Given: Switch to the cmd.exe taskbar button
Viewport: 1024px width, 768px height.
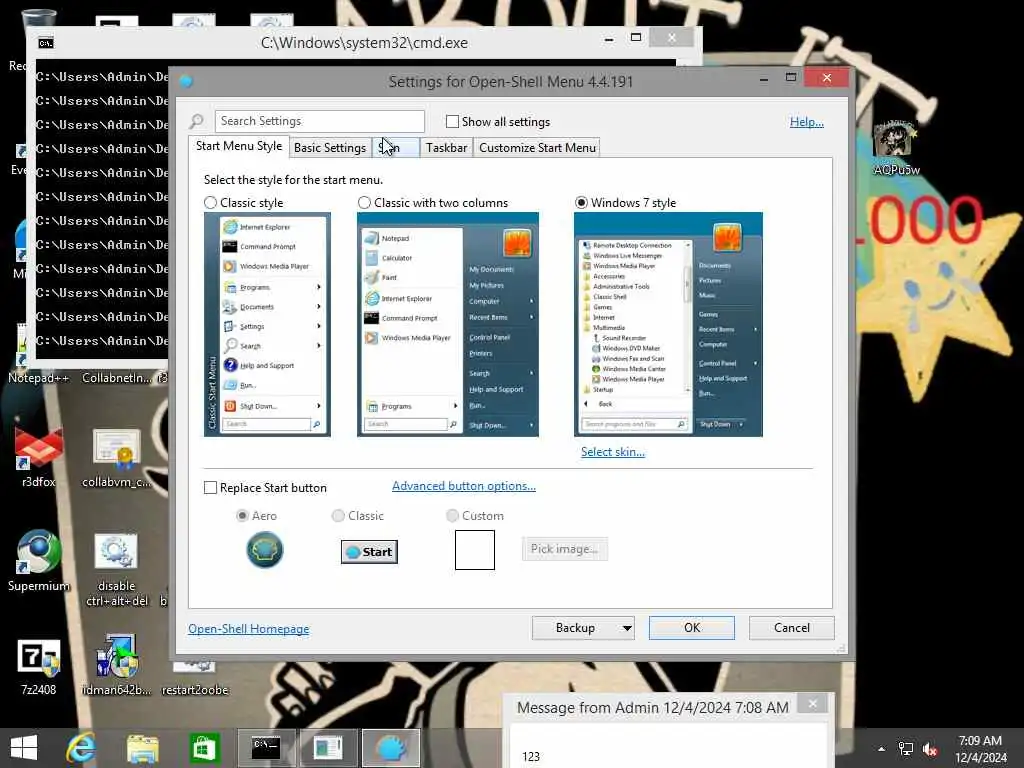Looking at the screenshot, I should coord(266,748).
